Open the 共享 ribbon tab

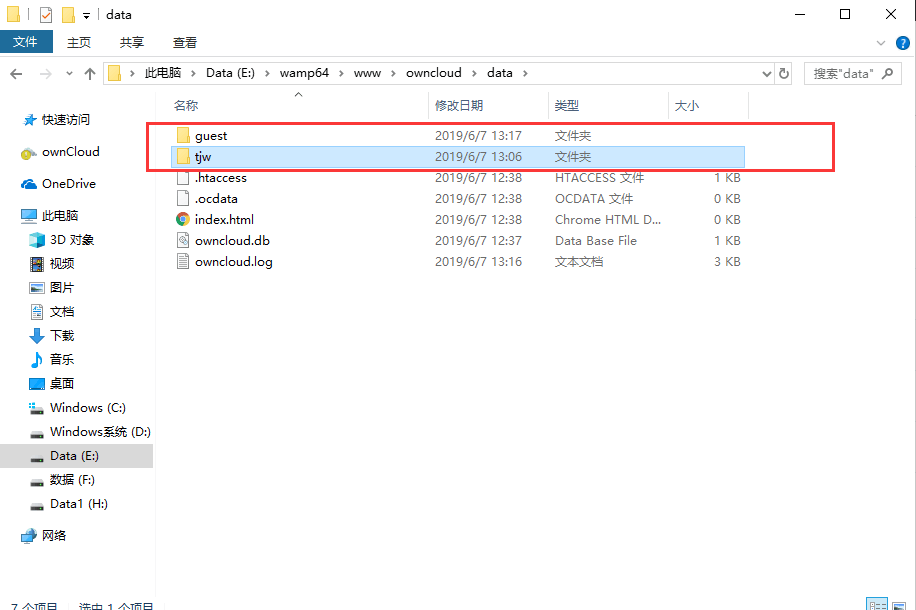coord(132,43)
